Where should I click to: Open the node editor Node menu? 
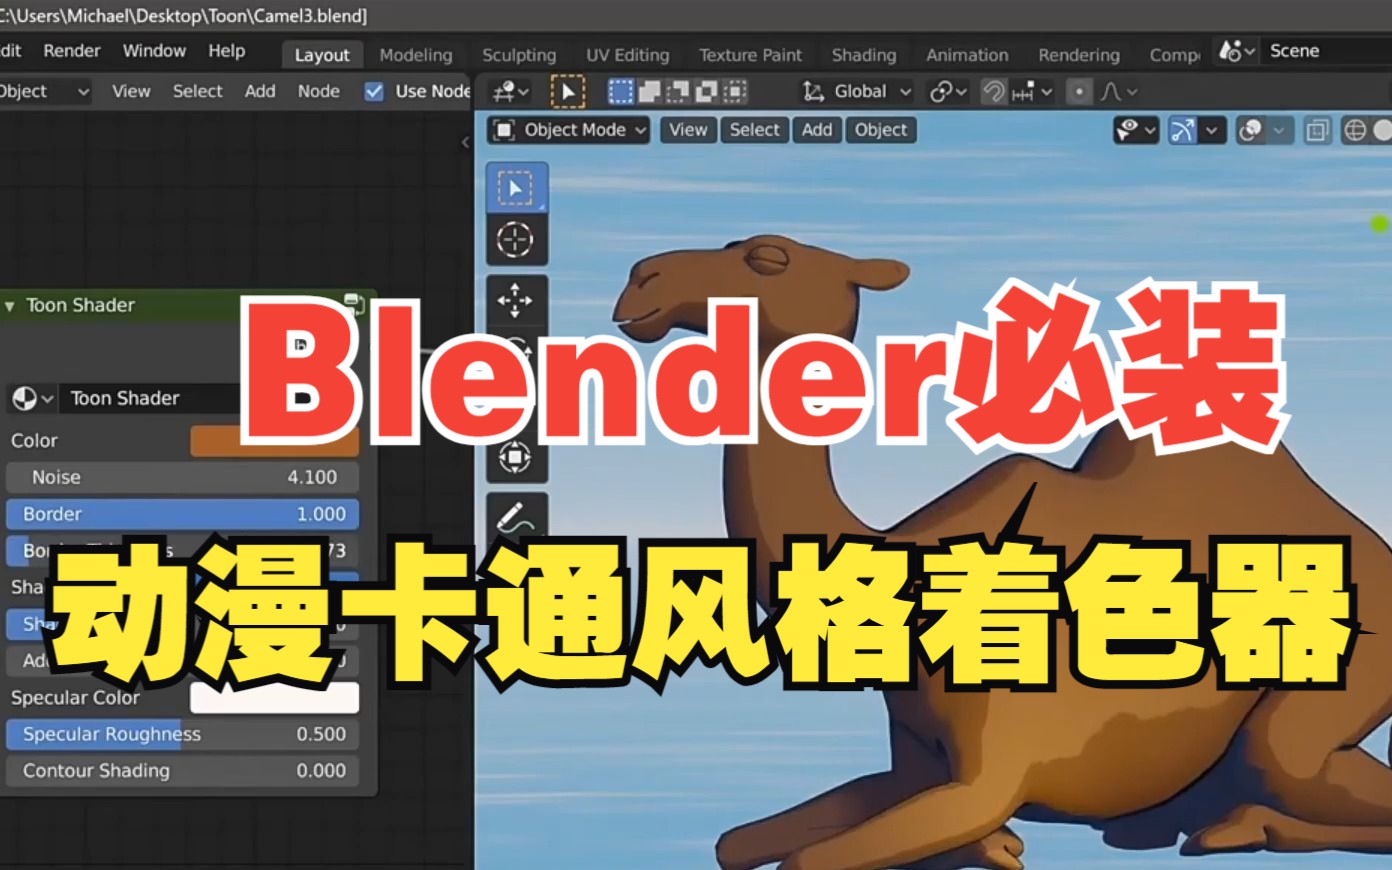319,92
